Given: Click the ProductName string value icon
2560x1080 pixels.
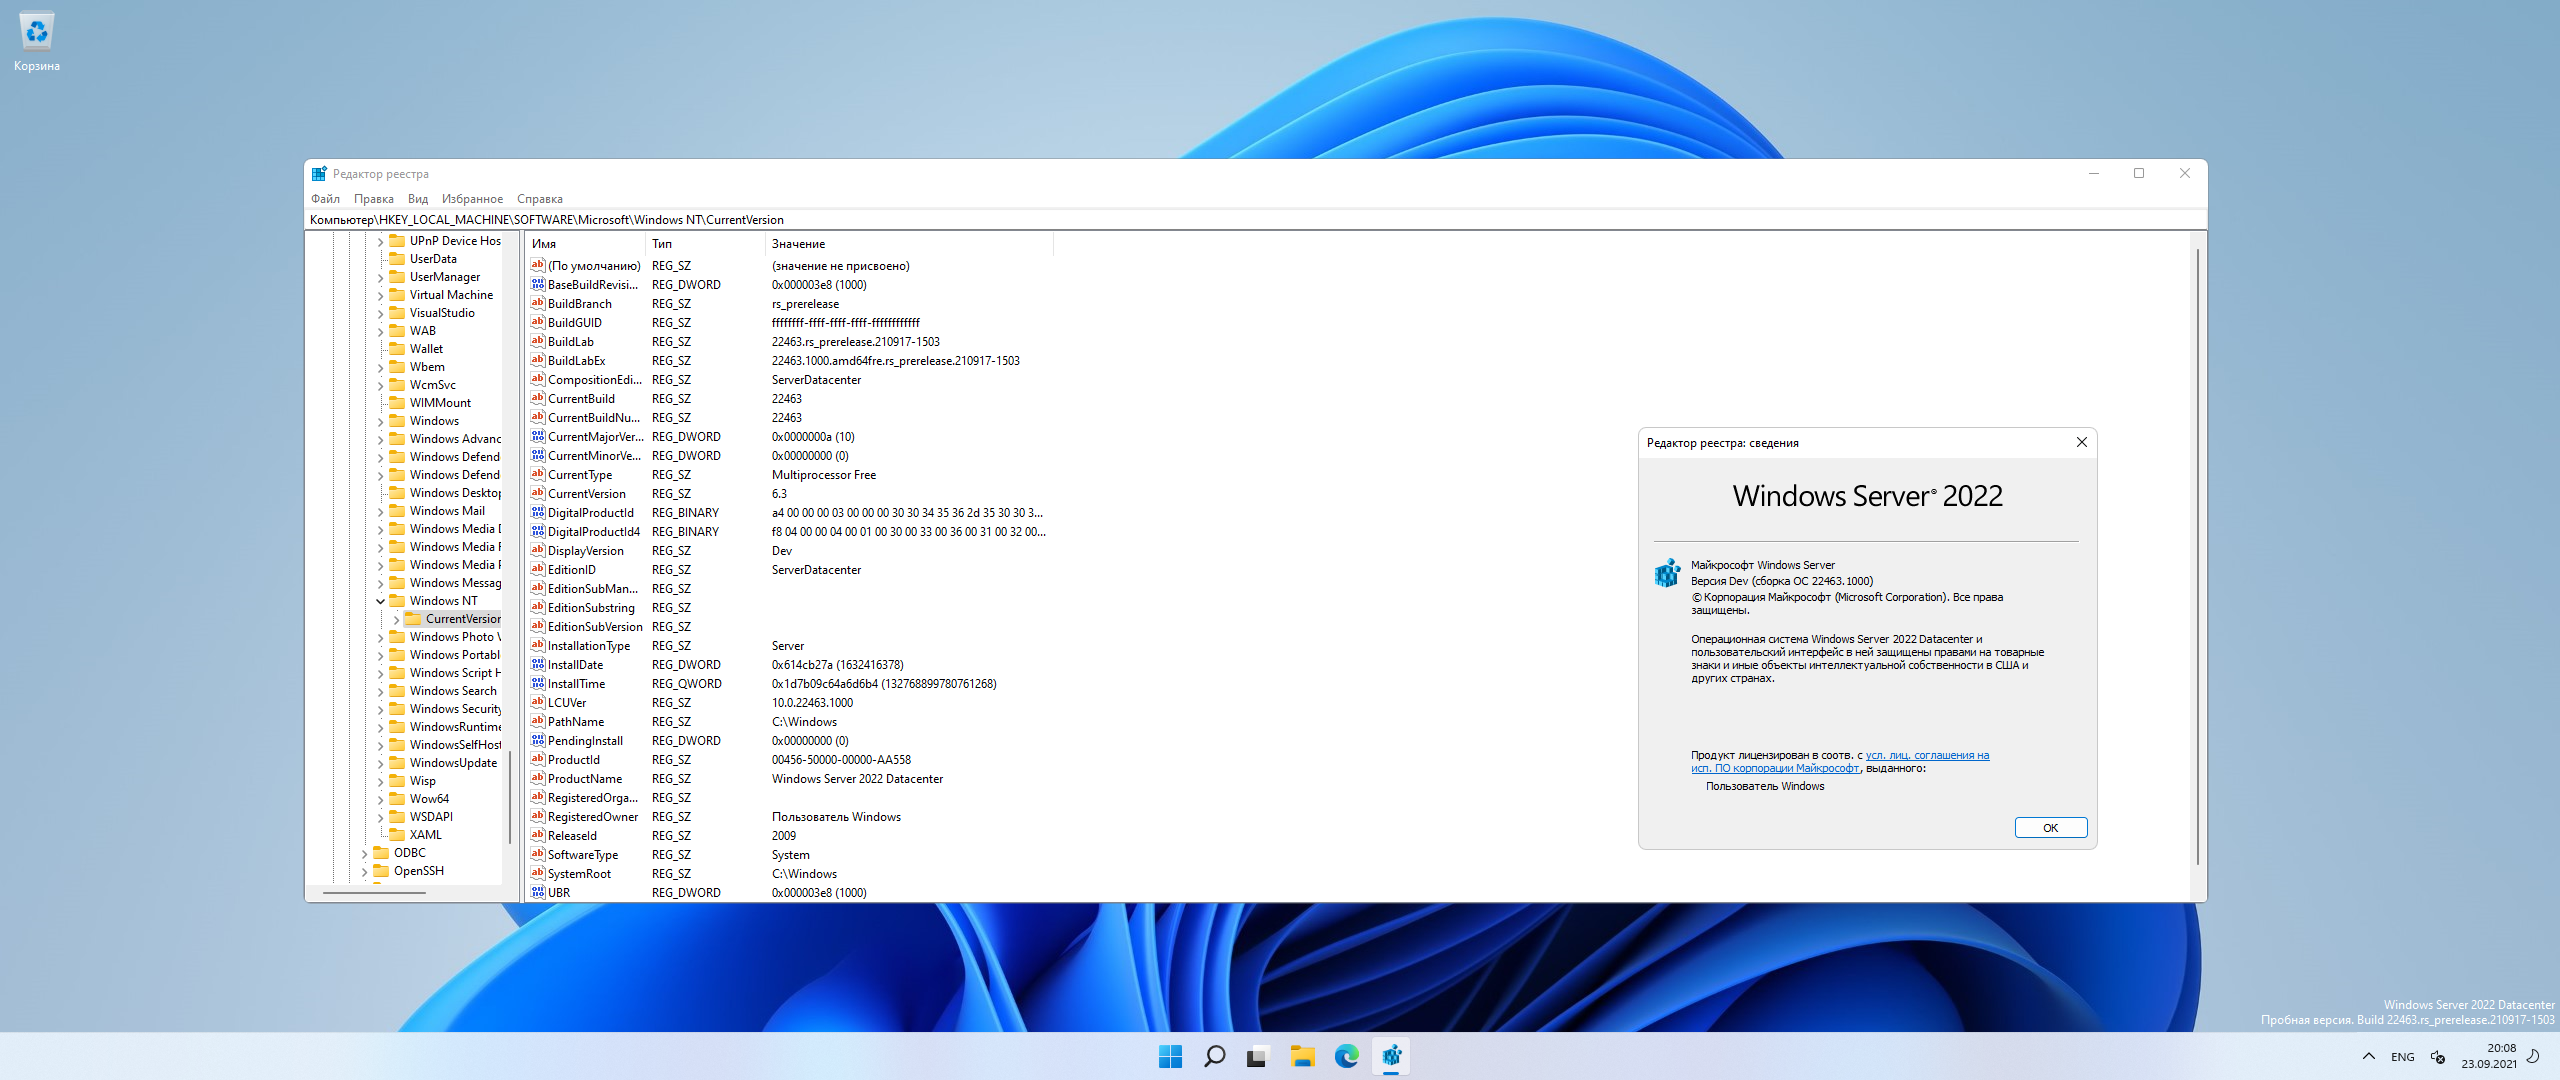Looking at the screenshot, I should 538,779.
